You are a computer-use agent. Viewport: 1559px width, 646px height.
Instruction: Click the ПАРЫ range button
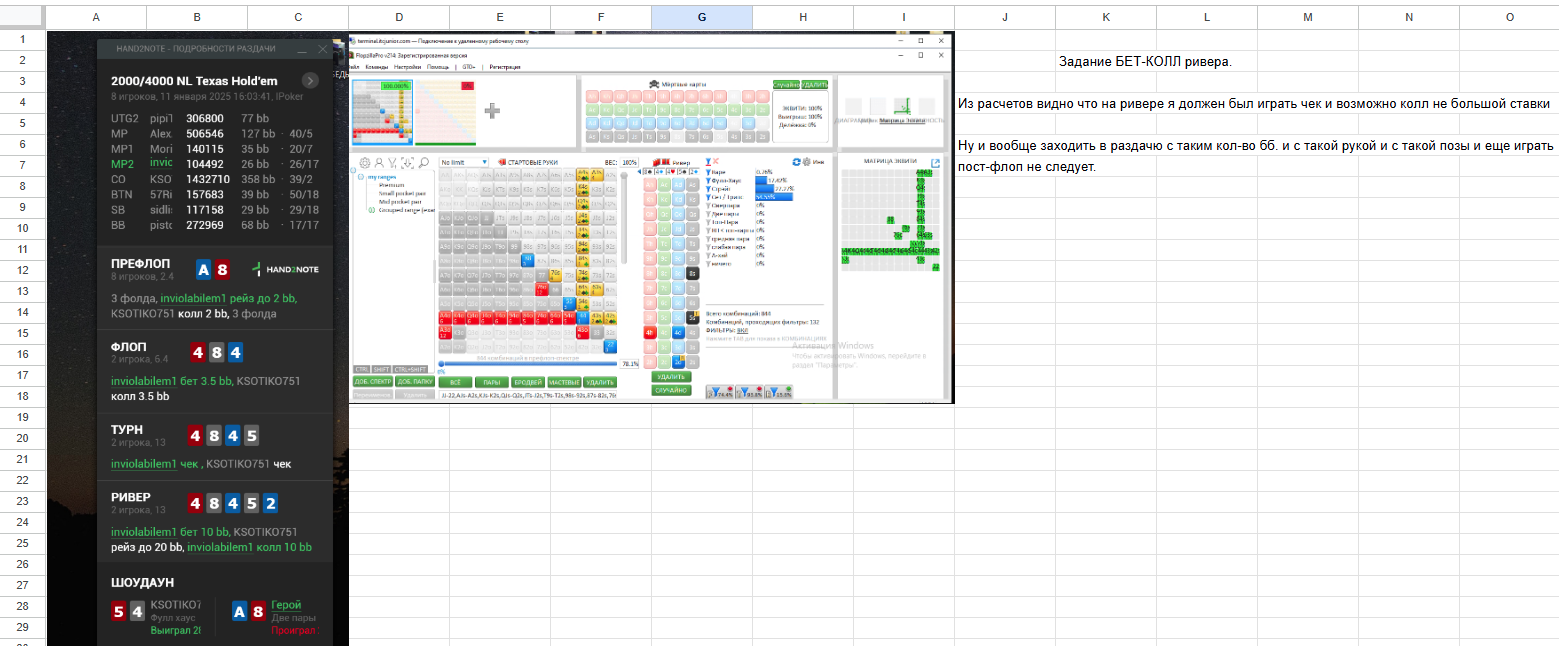491,381
